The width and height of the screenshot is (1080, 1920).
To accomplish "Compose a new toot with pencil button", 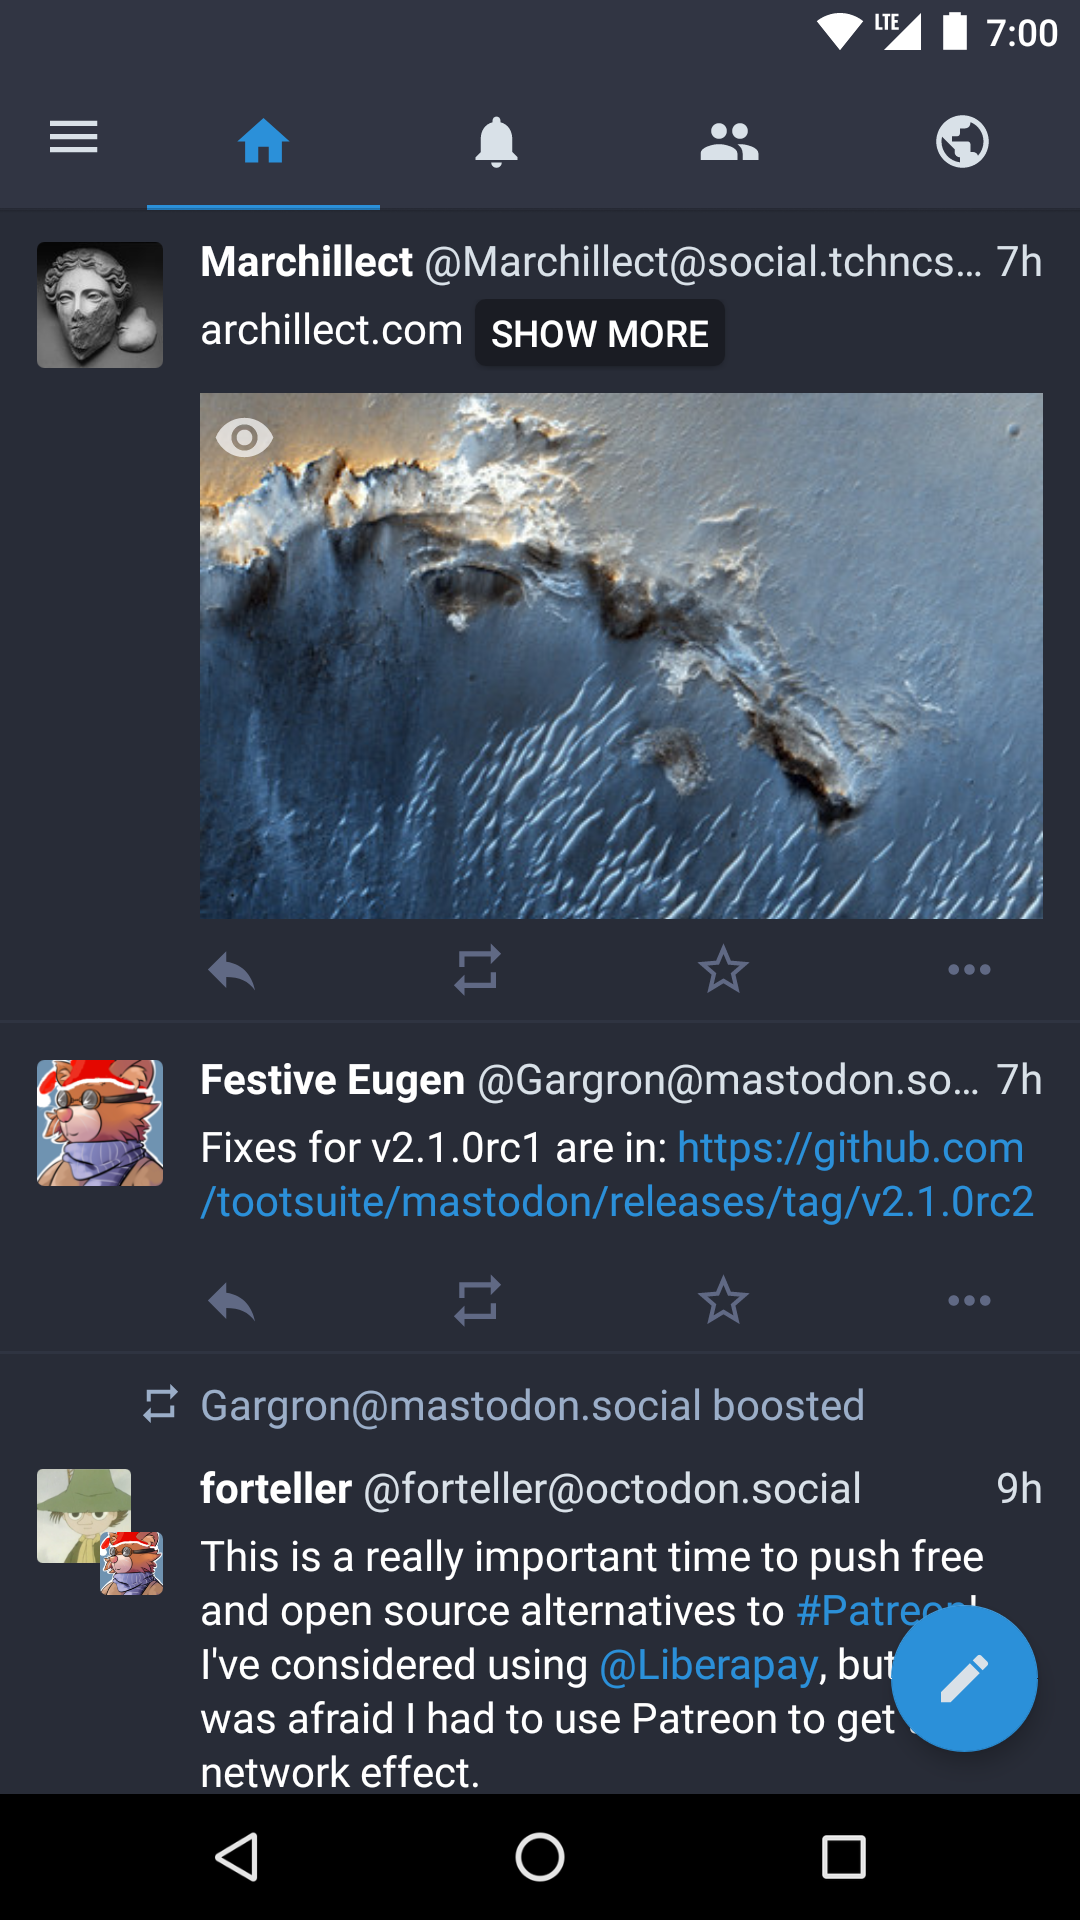I will (x=964, y=1679).
